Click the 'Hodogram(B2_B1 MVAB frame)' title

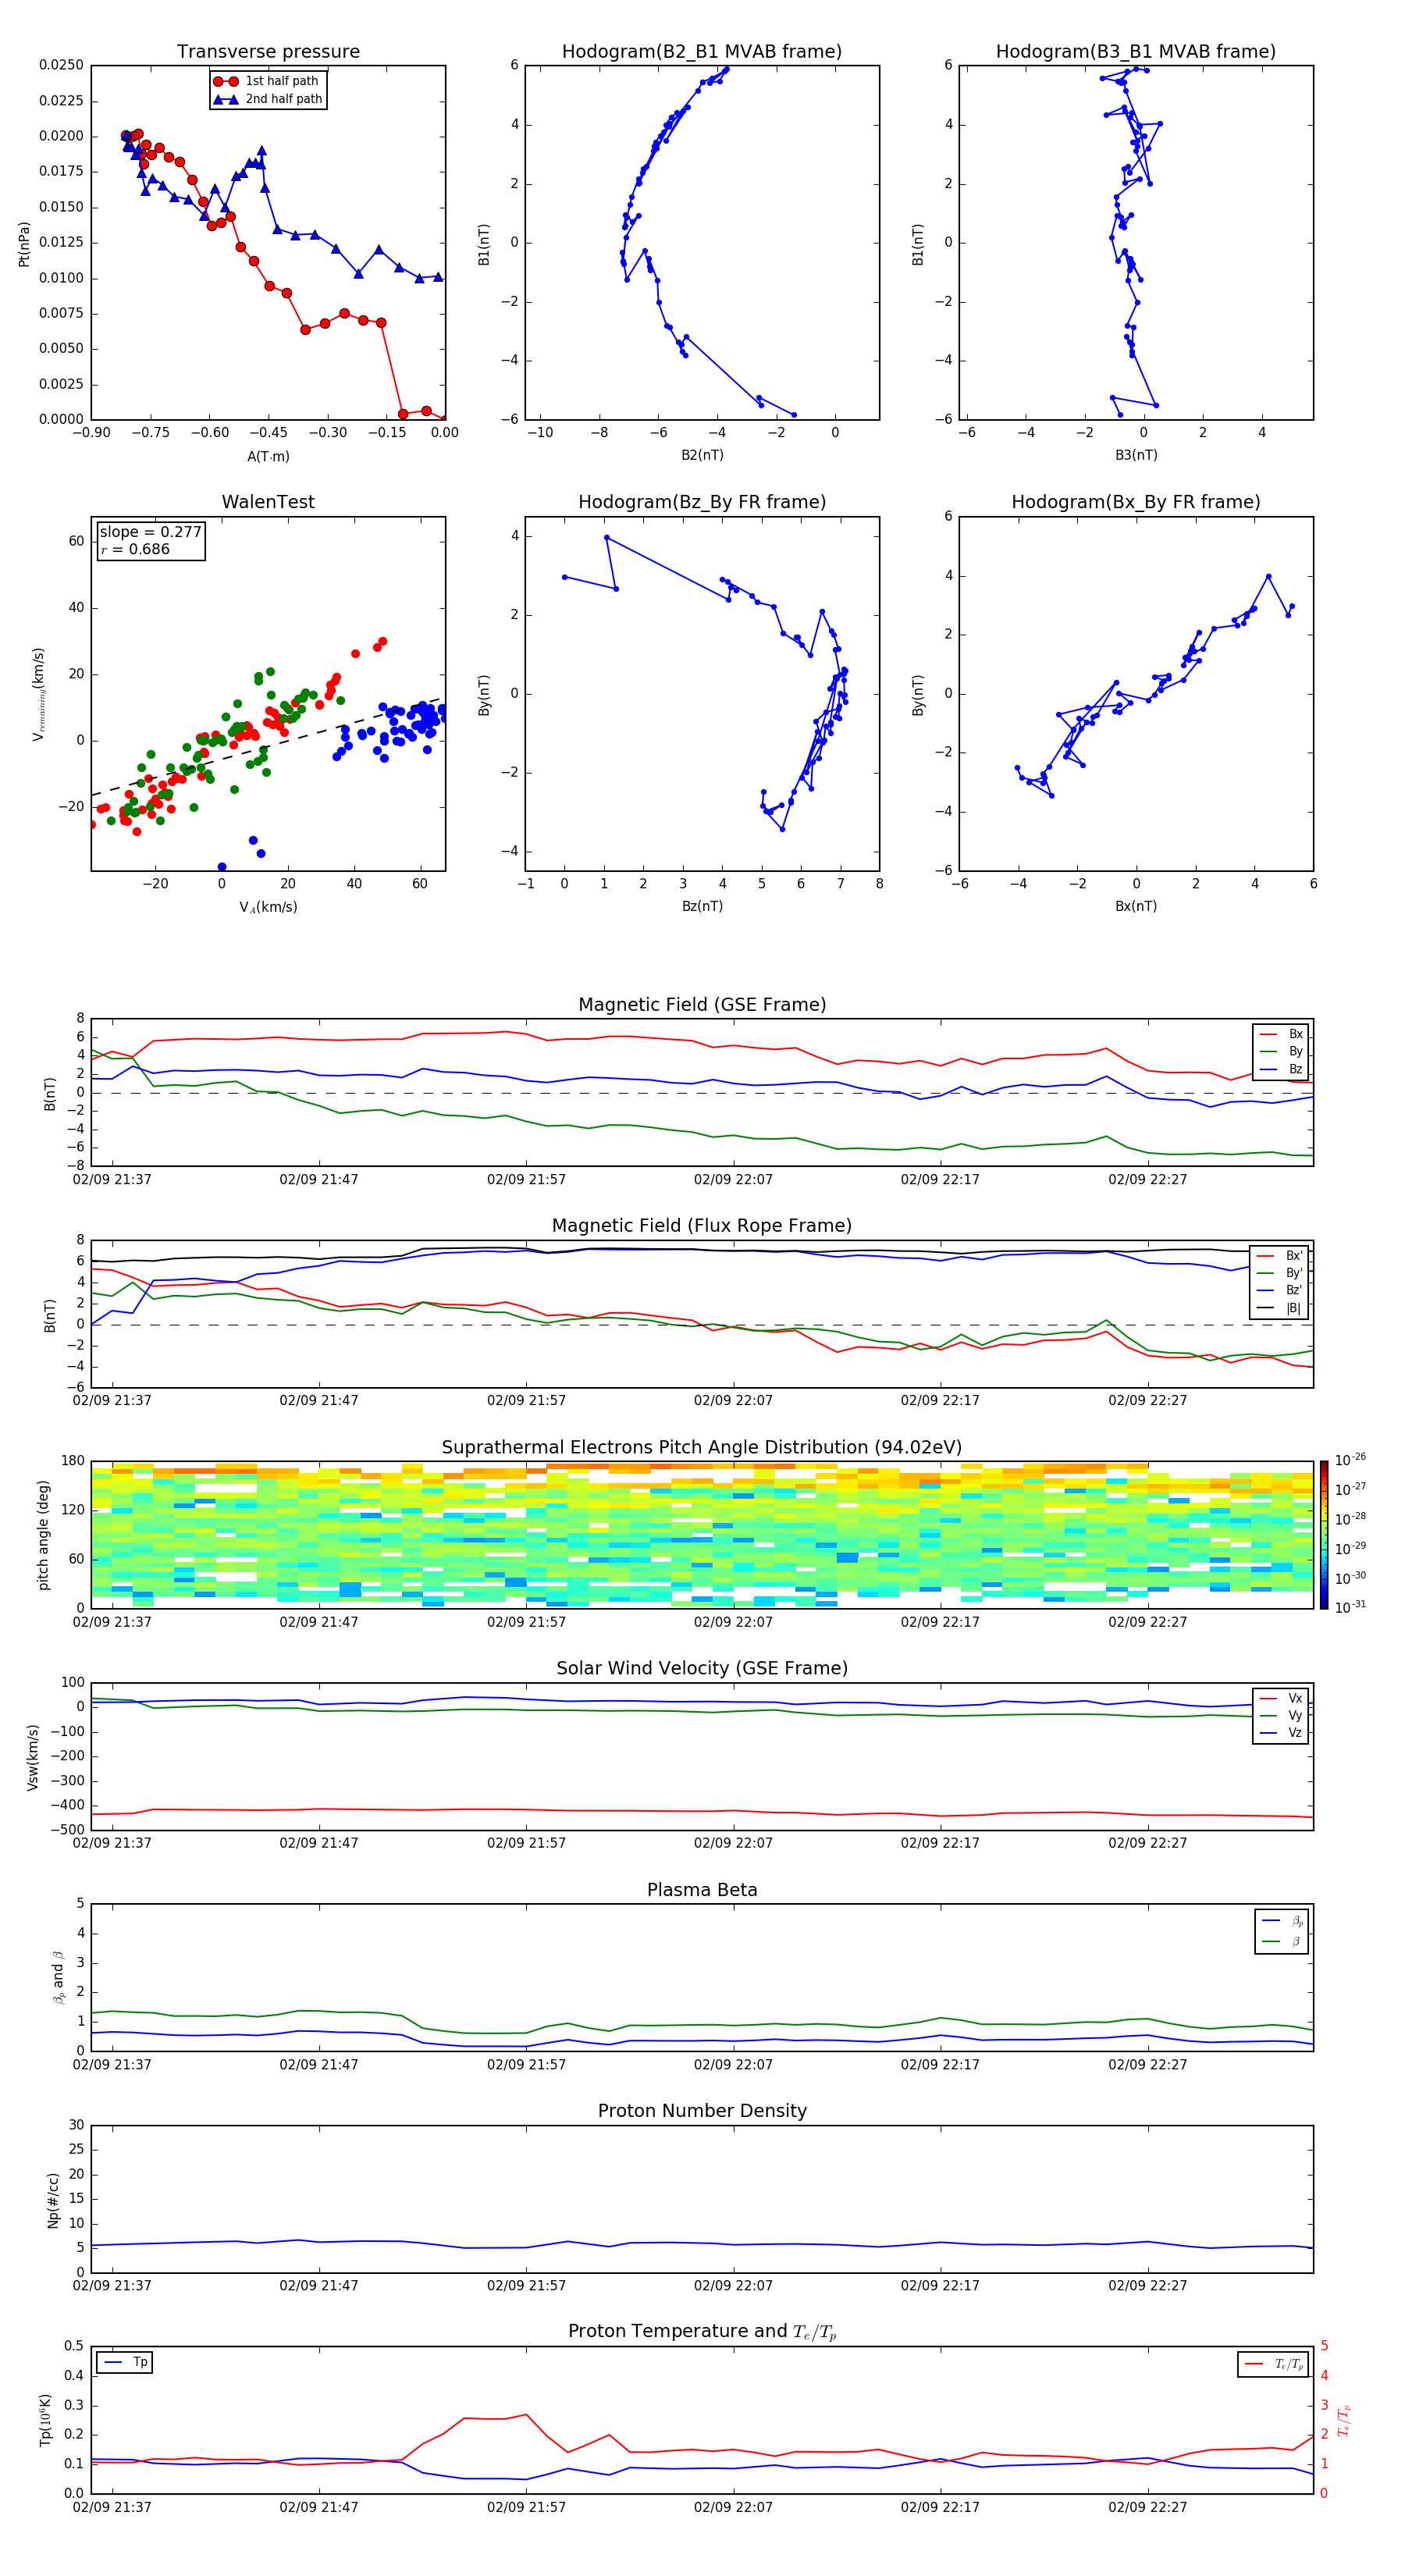tap(702, 52)
